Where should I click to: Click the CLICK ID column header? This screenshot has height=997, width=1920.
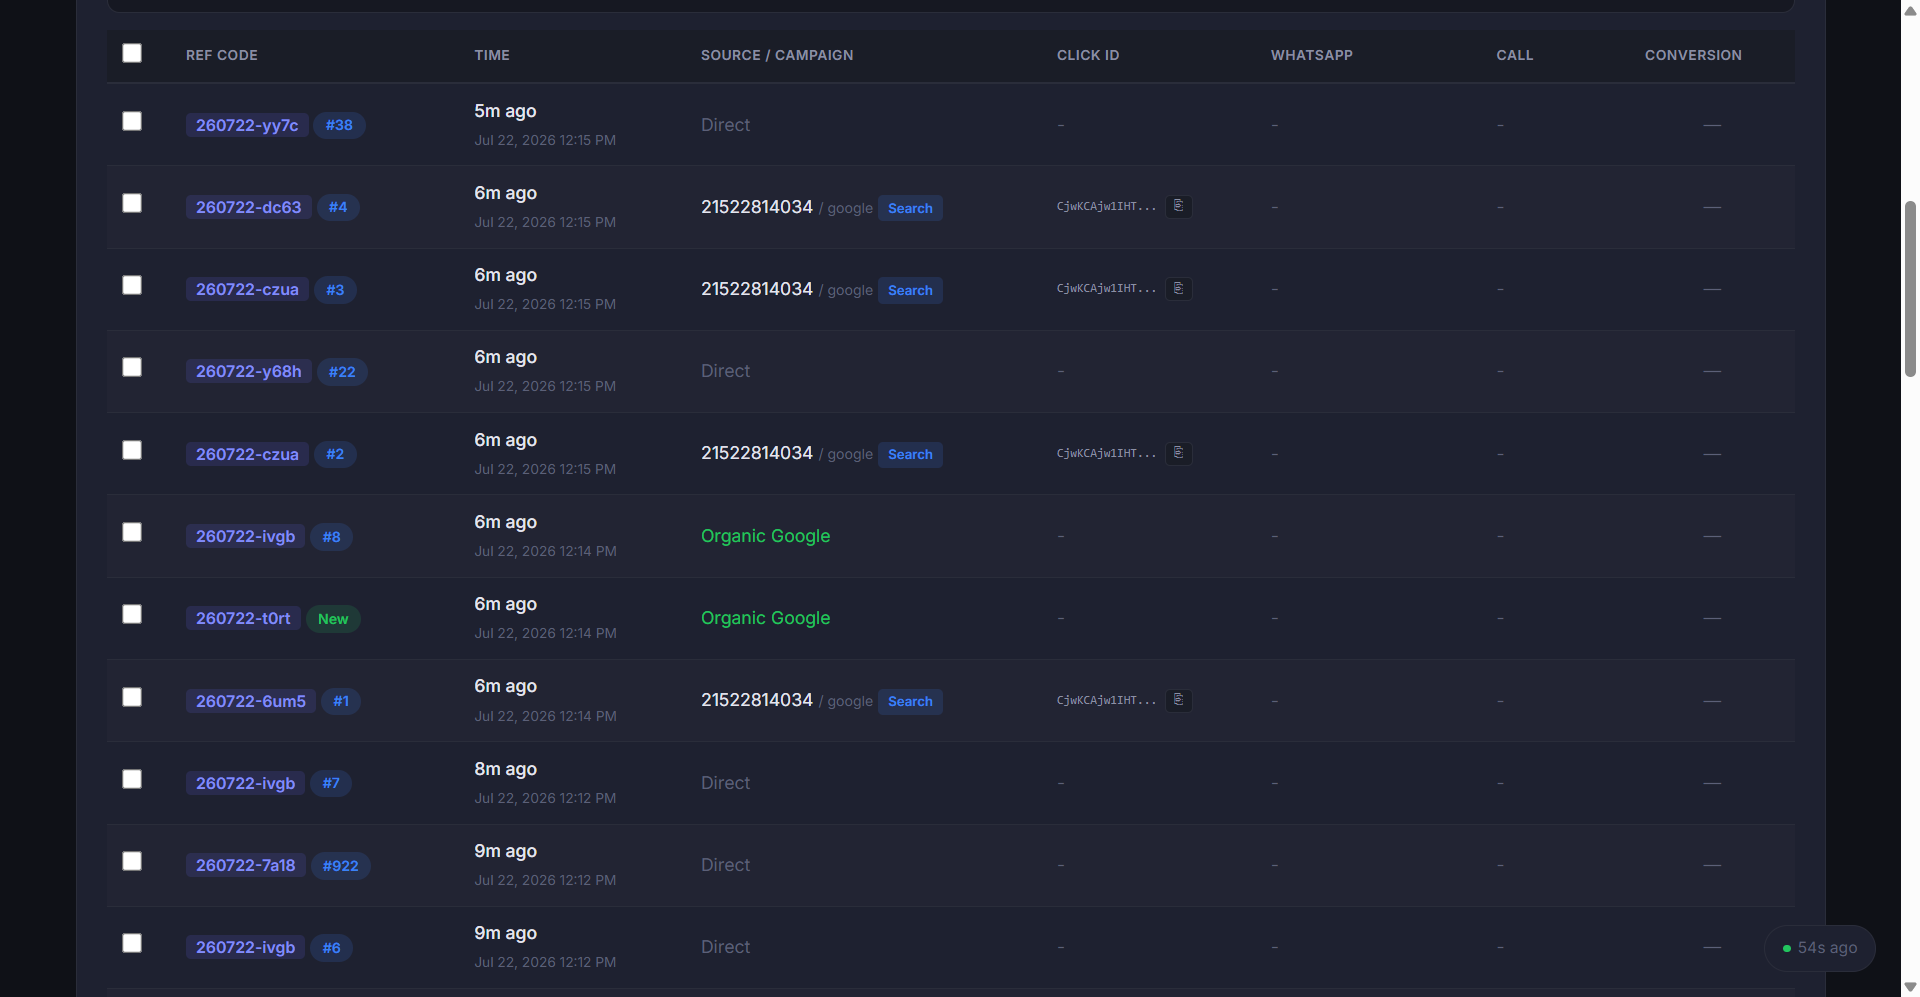tap(1088, 55)
